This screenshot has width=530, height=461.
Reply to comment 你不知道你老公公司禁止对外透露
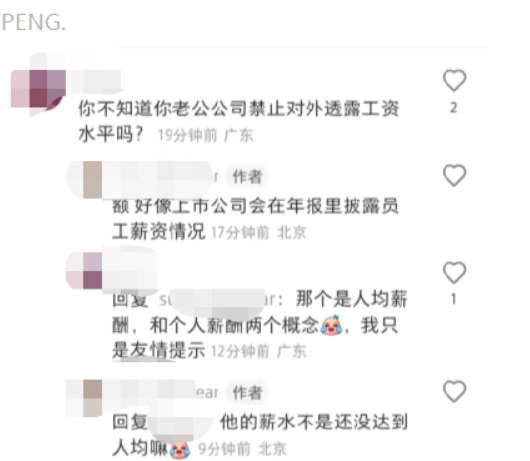pos(239,122)
